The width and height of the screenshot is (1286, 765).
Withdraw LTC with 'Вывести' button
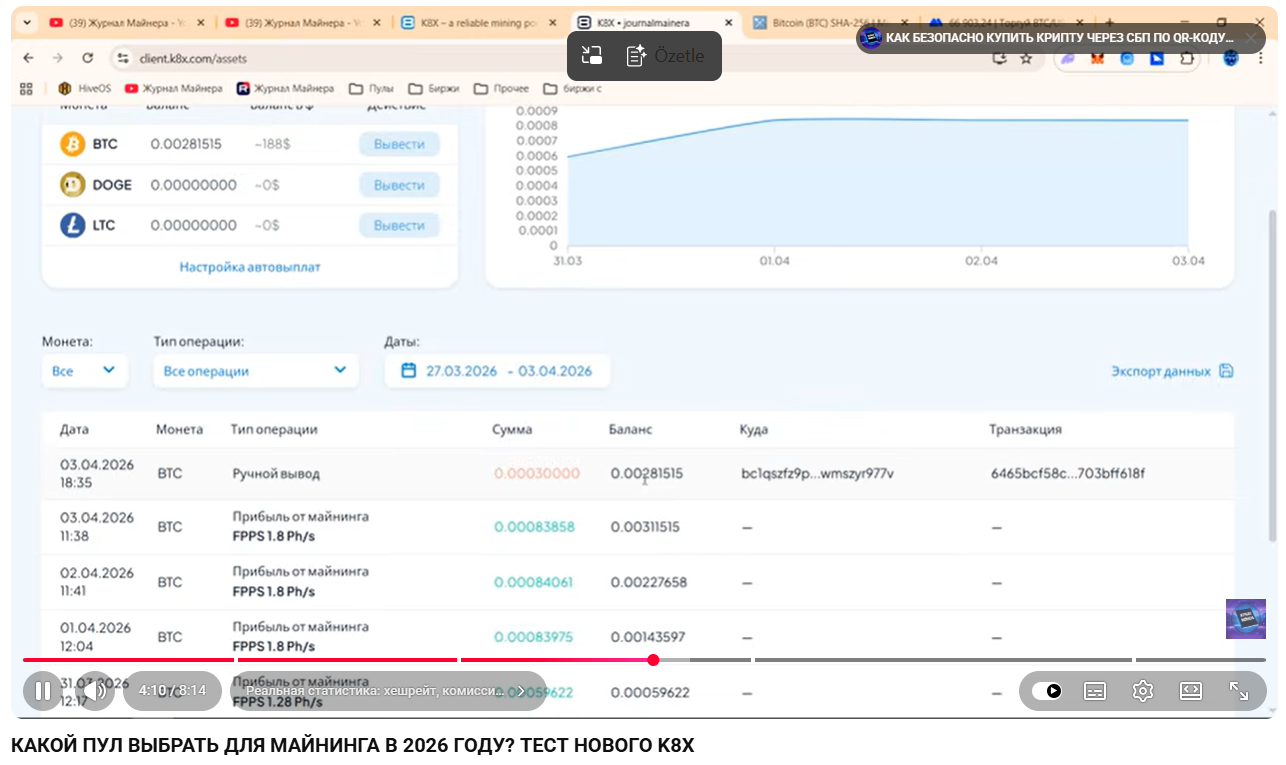[399, 226]
